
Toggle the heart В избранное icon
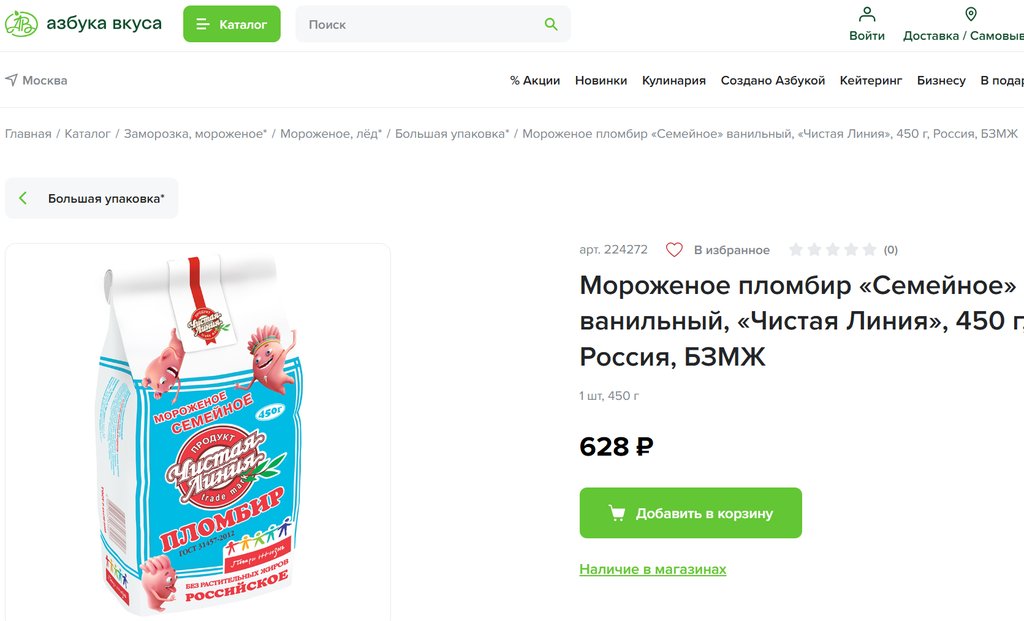(674, 249)
